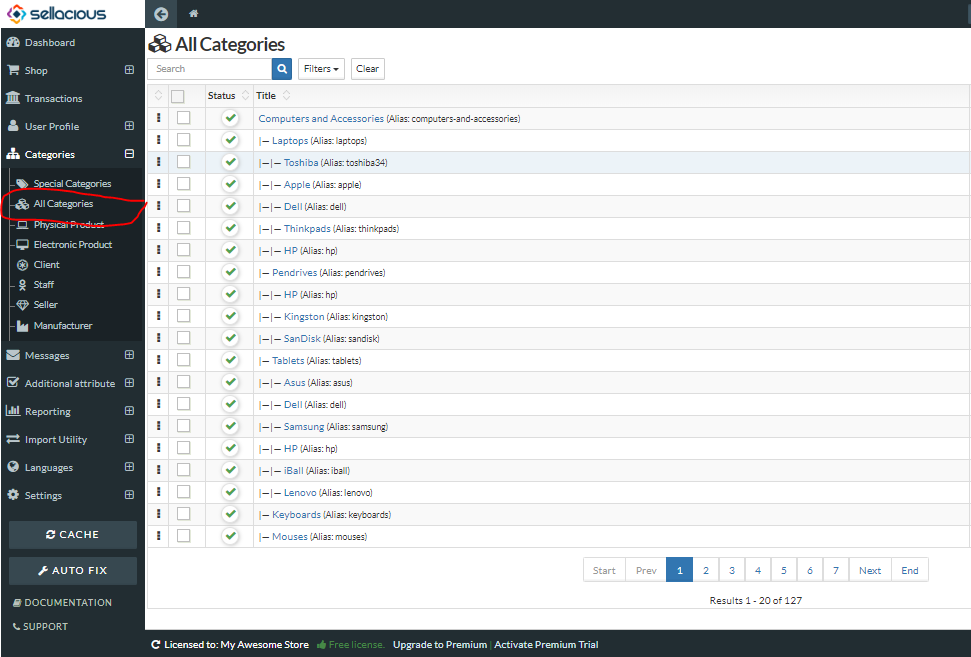
Task: Expand the Shop menu section
Action: tap(129, 70)
